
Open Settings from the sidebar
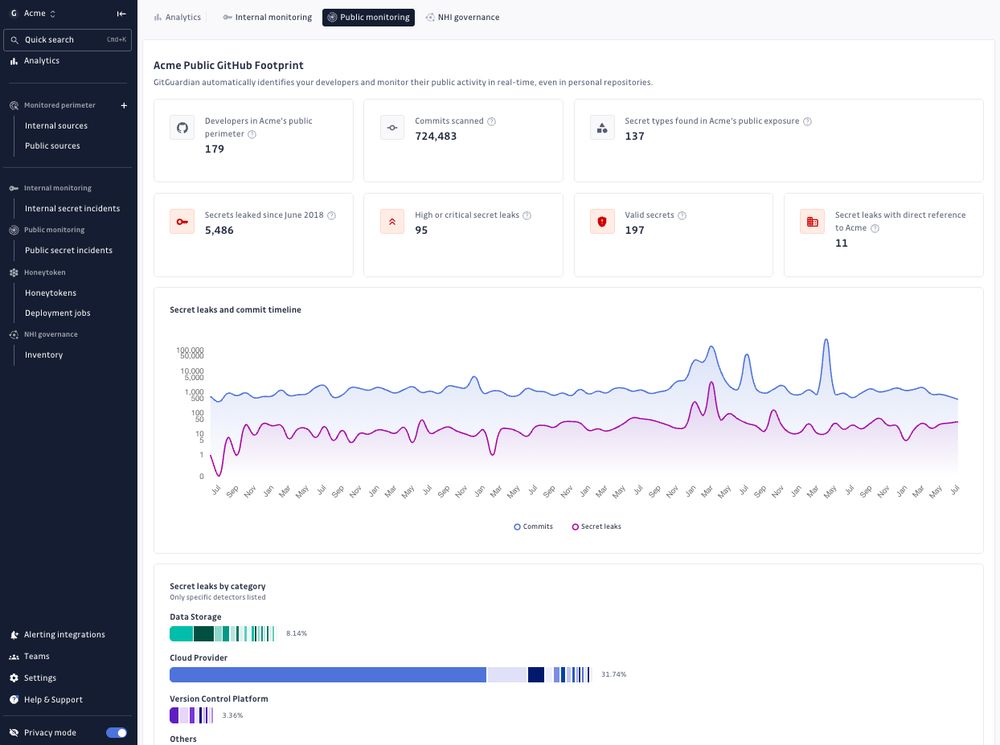pos(40,678)
